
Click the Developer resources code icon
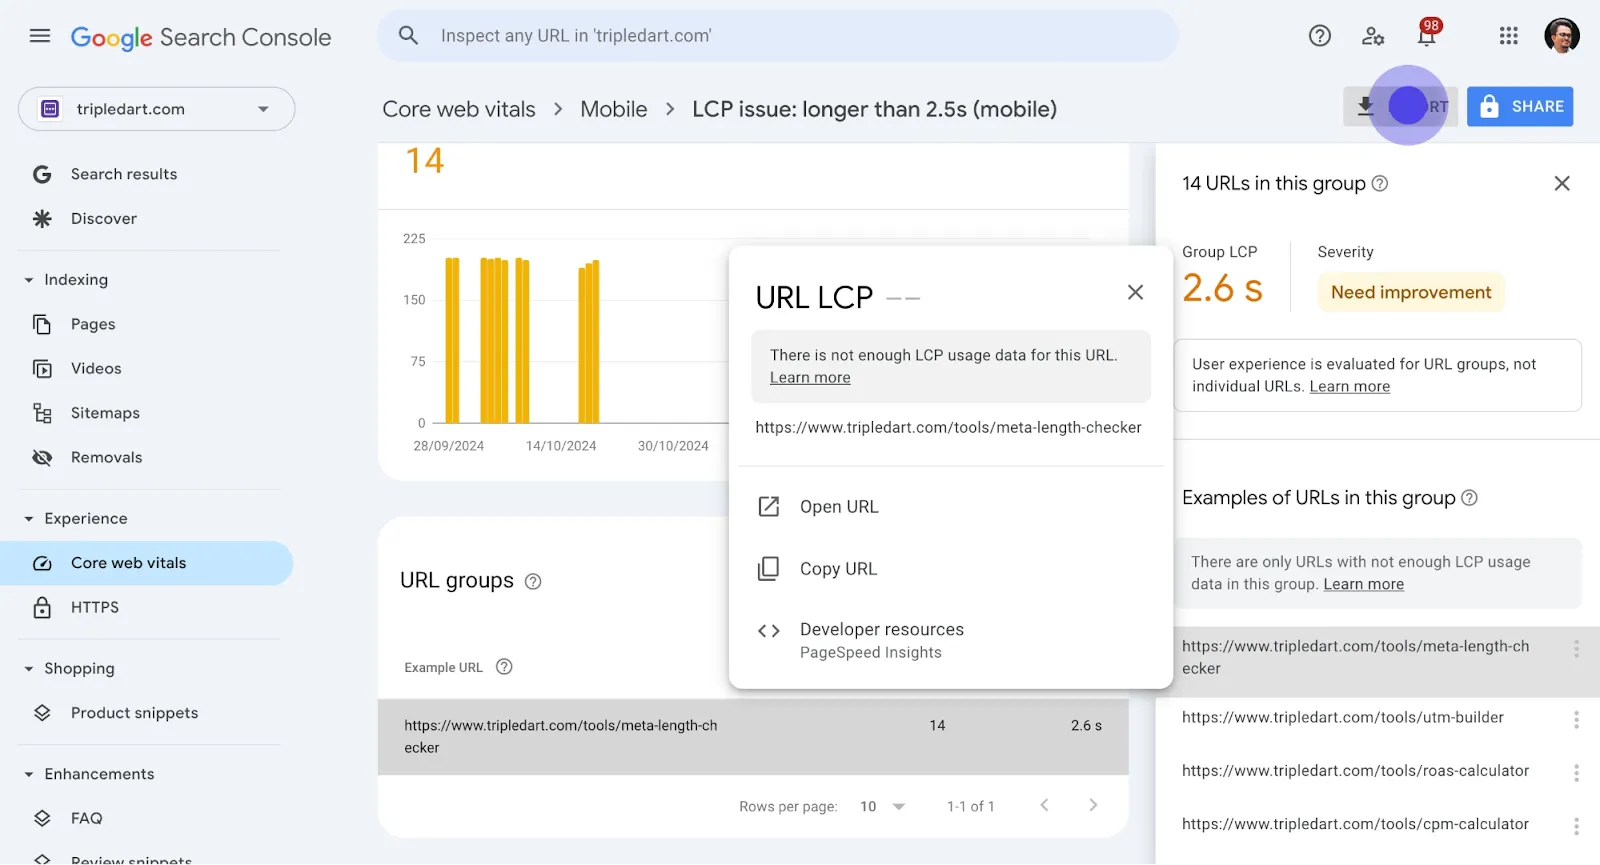click(x=768, y=631)
